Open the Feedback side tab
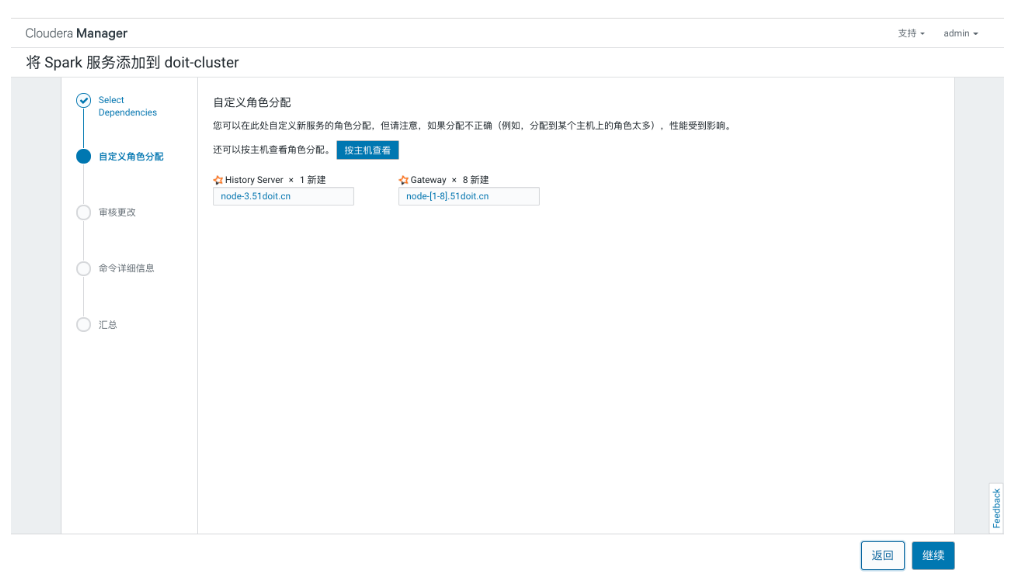This screenshot has width=1021, height=582. click(996, 508)
